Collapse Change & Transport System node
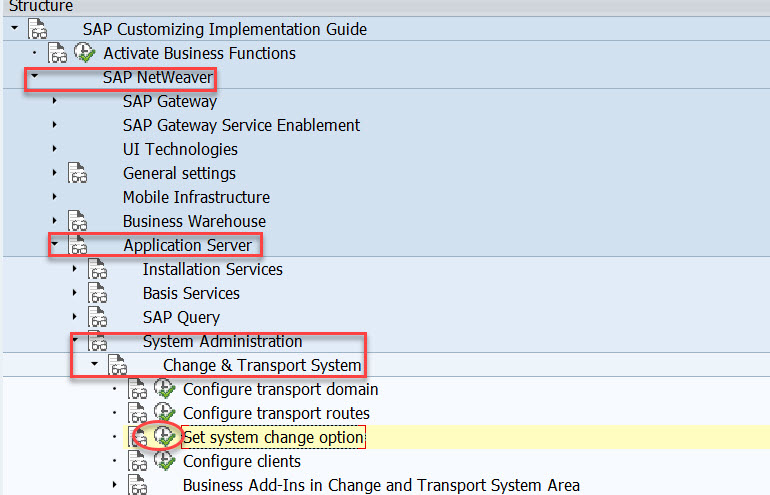This screenshot has height=495, width=770. point(95,365)
